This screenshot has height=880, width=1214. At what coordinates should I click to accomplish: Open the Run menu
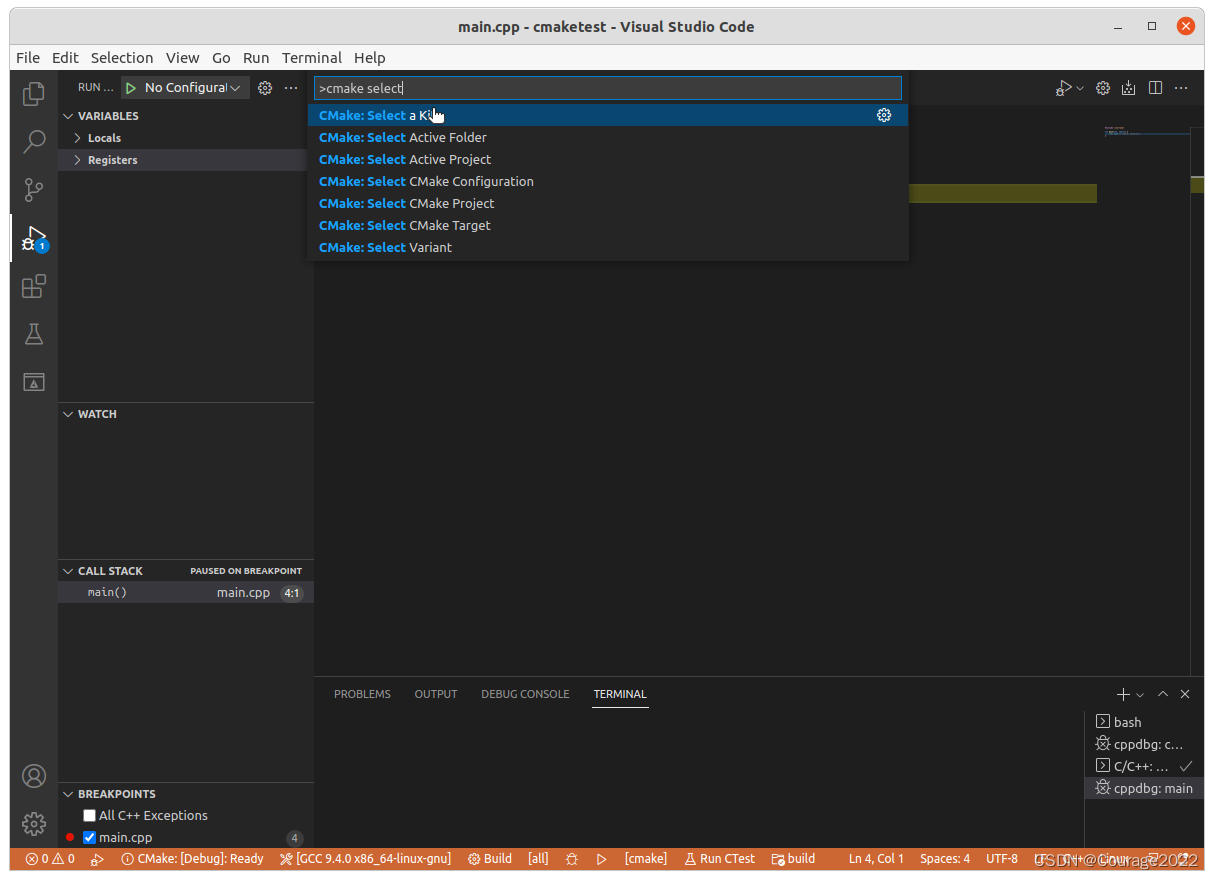click(256, 58)
